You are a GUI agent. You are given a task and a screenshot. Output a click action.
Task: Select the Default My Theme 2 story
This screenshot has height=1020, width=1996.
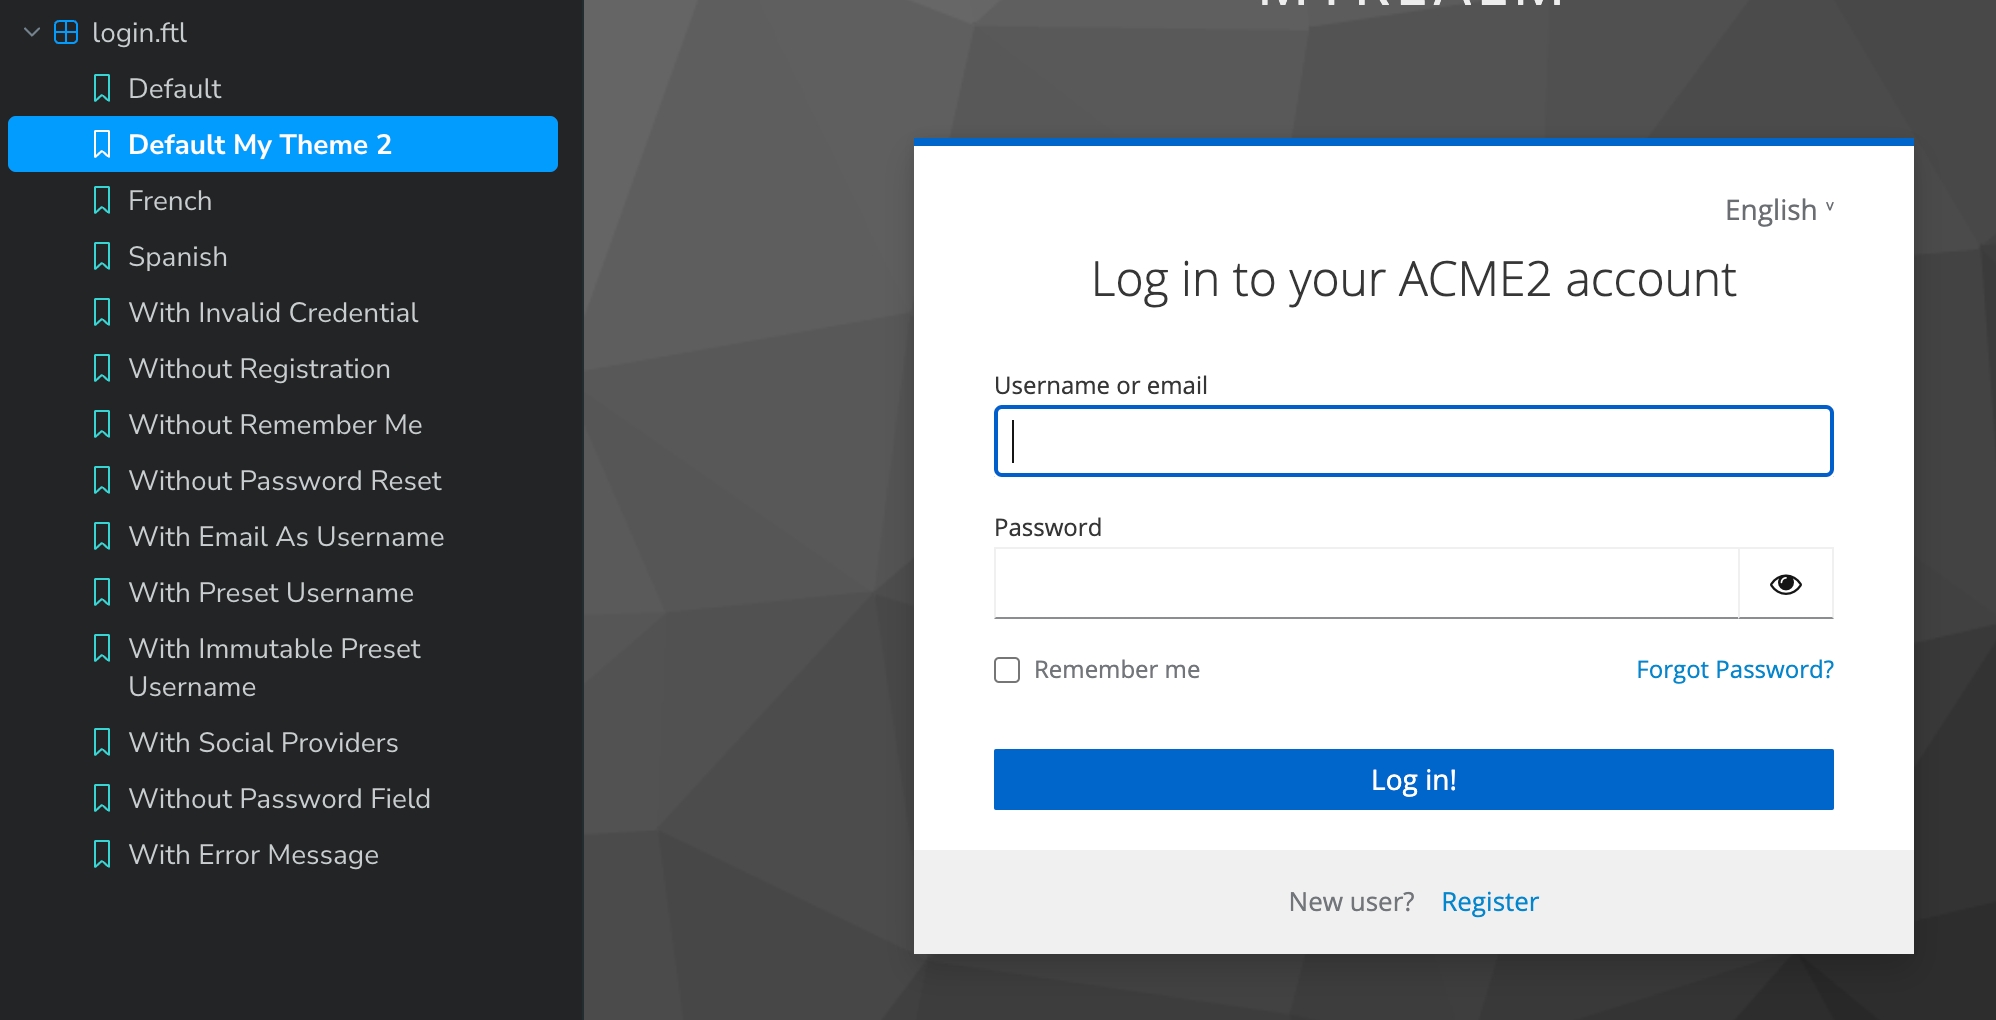pos(260,145)
